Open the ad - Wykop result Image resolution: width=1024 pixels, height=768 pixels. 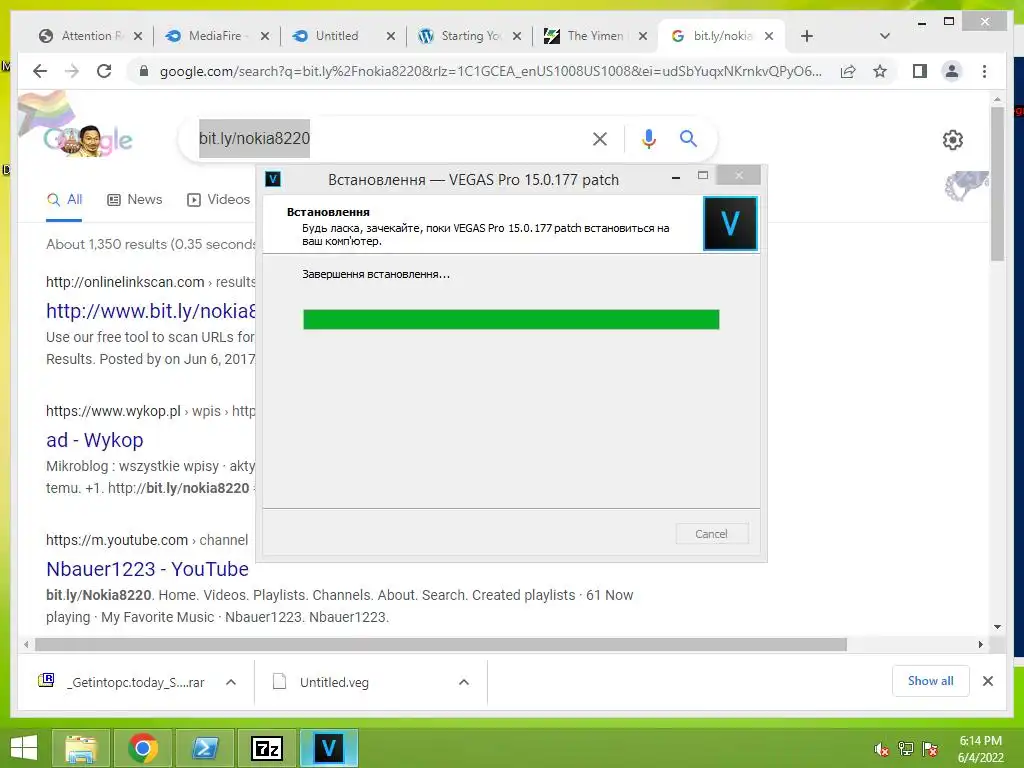[x=95, y=440]
